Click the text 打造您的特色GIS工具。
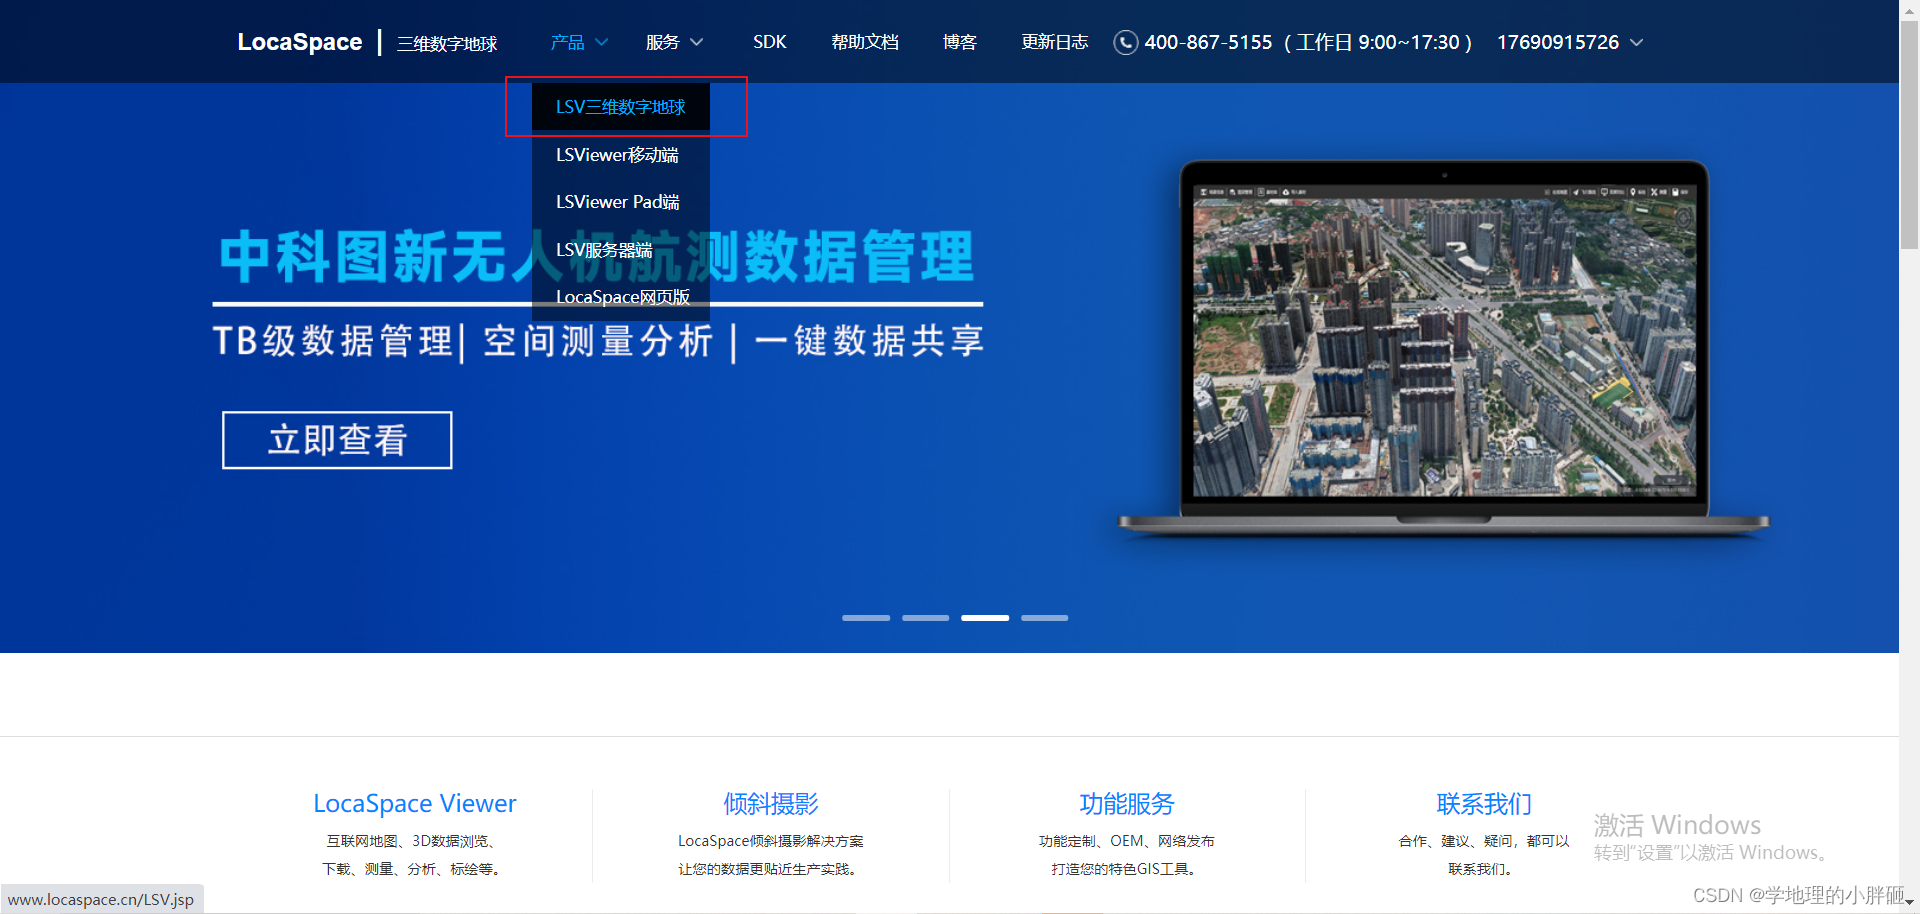1920x914 pixels. 1126,869
